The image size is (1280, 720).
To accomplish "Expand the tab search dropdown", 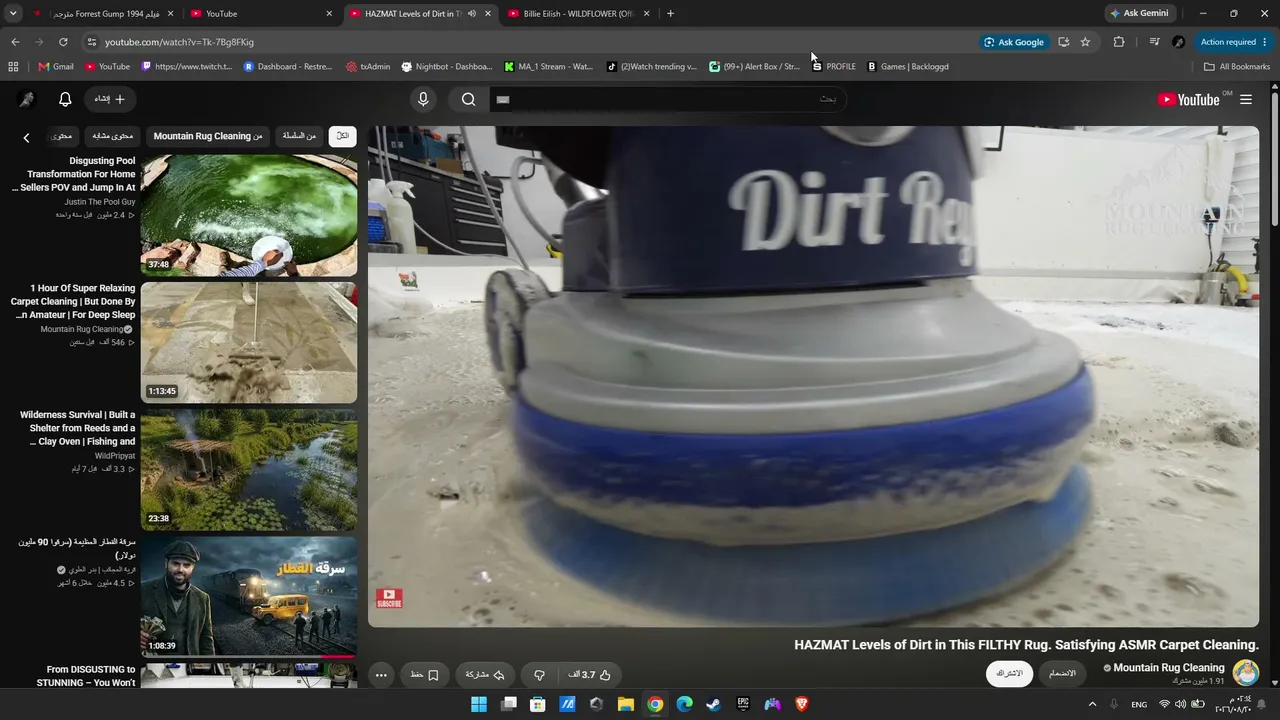I will tap(13, 14).
